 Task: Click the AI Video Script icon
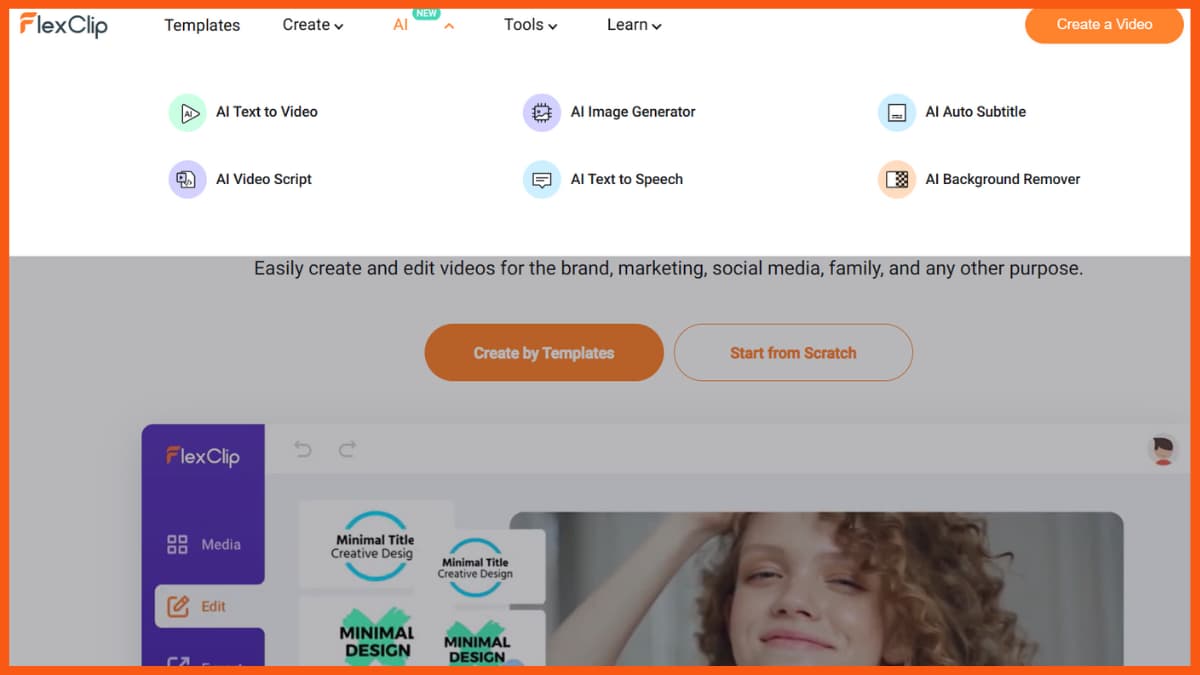pos(187,180)
